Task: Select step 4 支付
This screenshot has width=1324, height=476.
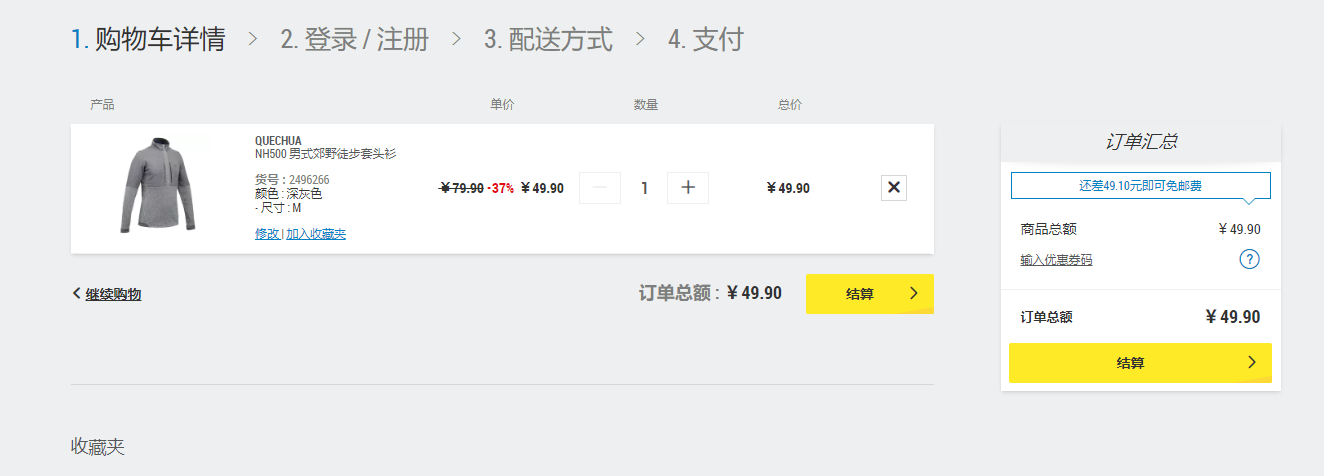Action: [x=706, y=40]
